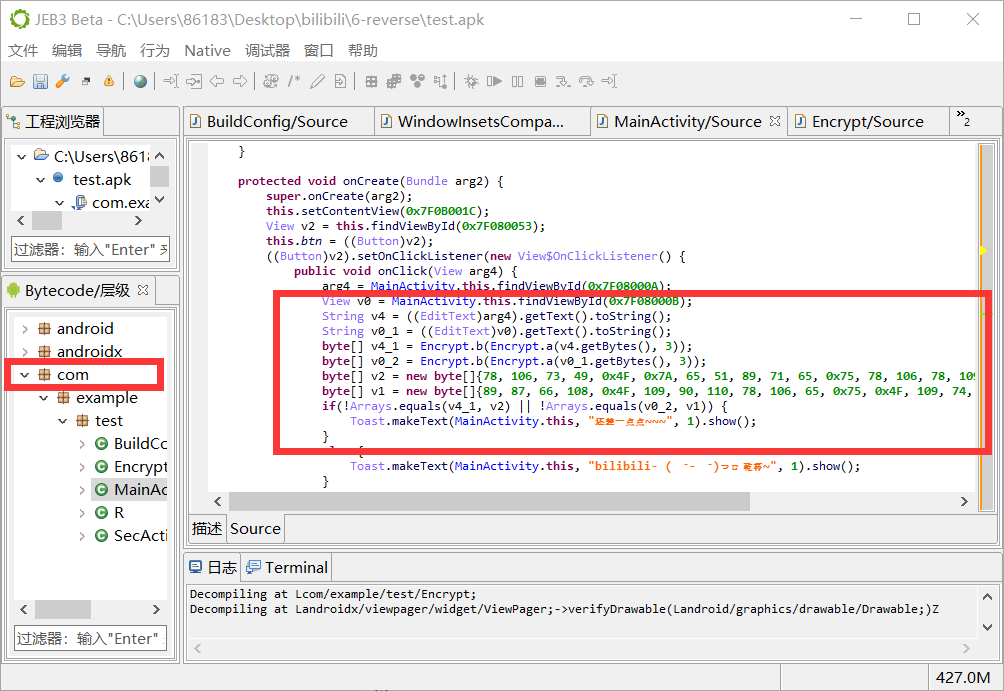1004x691 pixels.
Task: Open the 文件 menu
Action: pyautogui.click(x=23, y=51)
